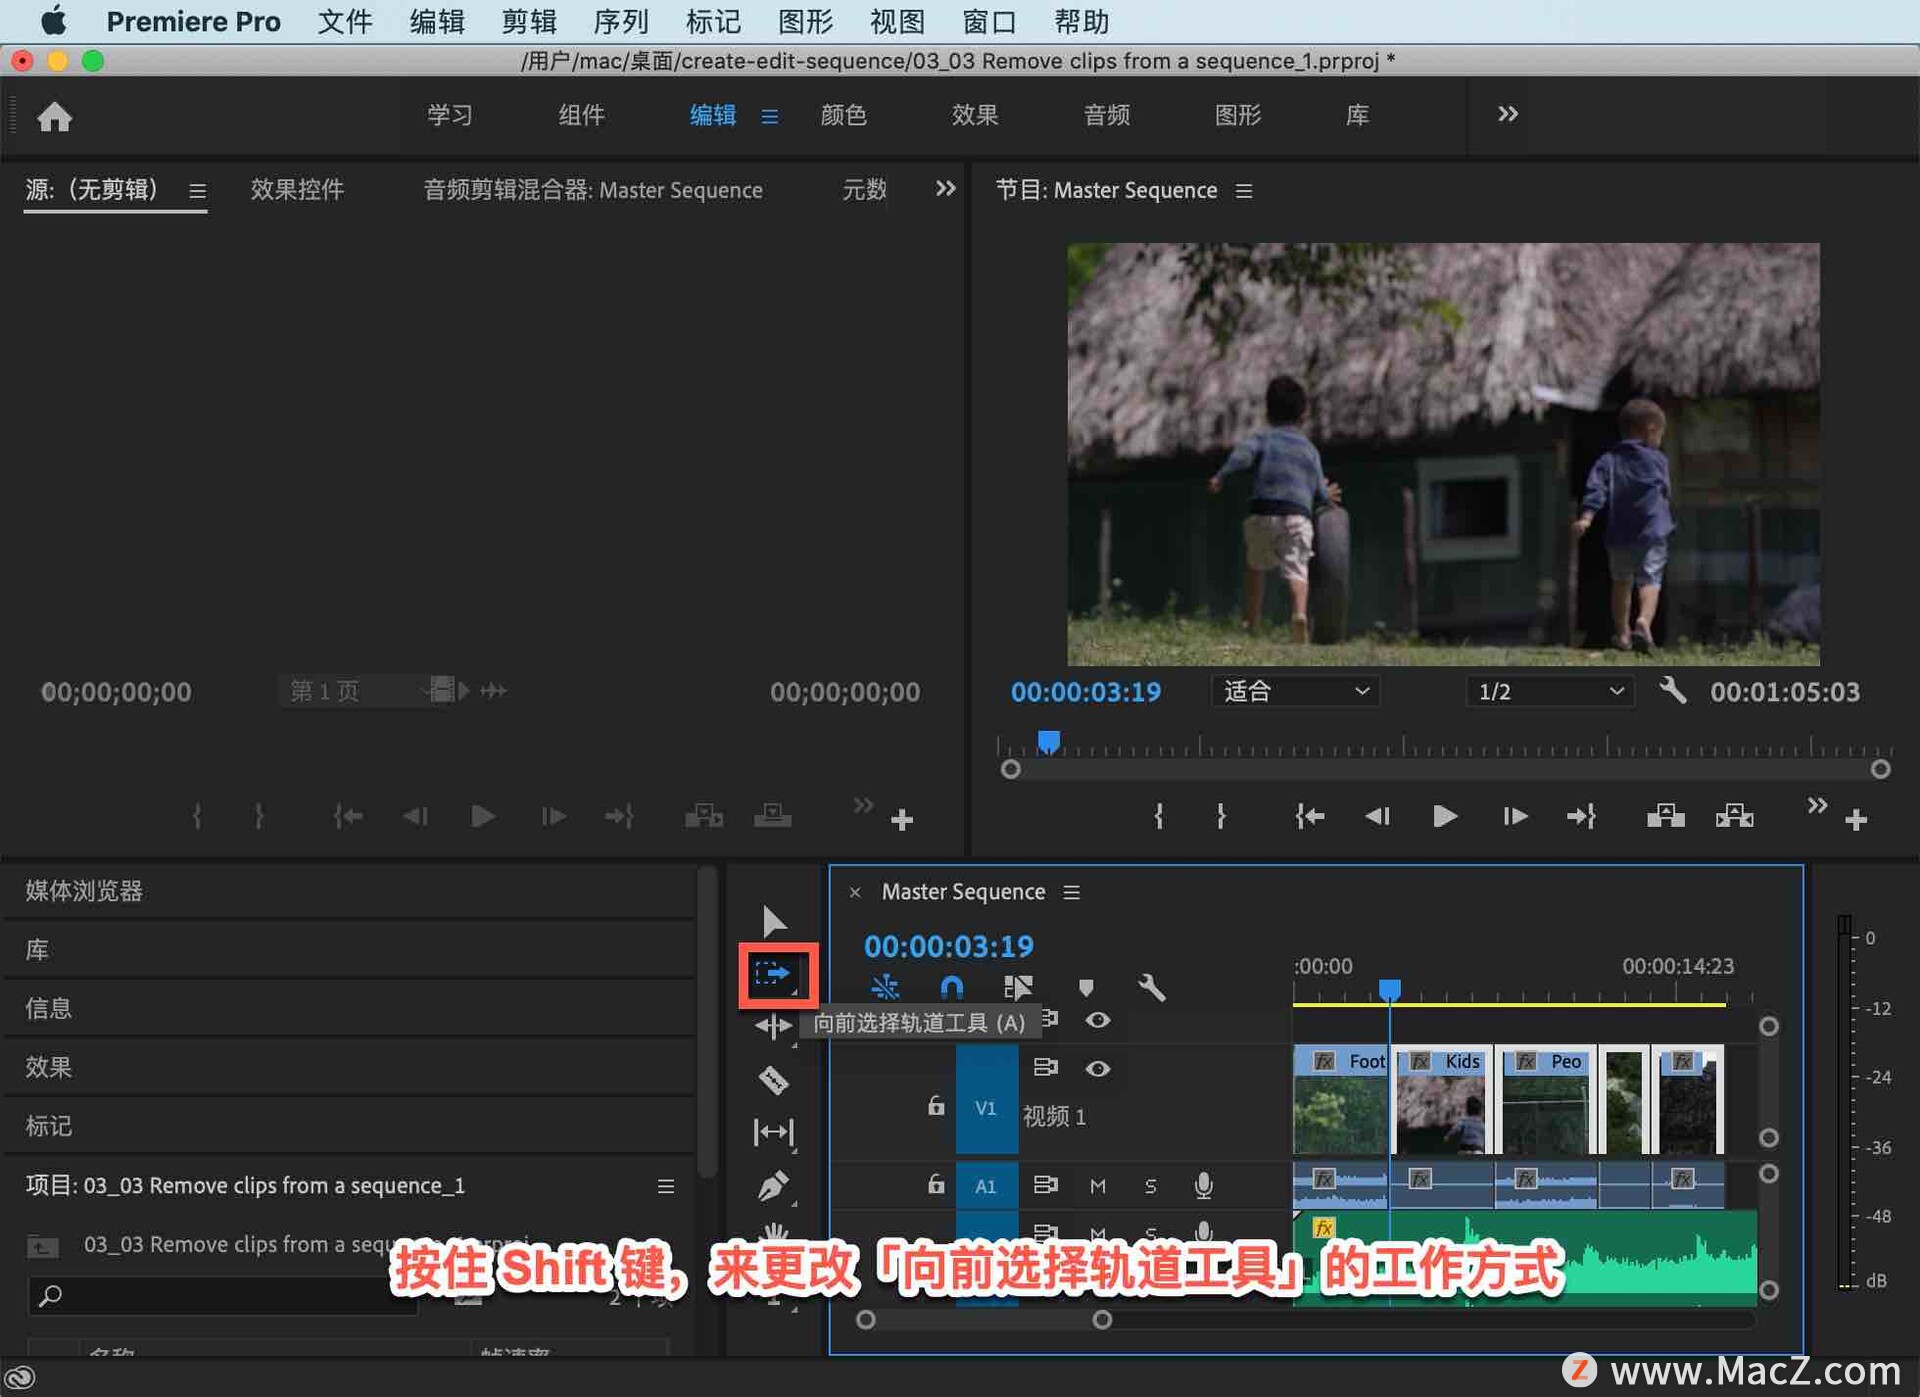
Task: Switch to the 颜色 workspace tab
Action: (x=843, y=115)
